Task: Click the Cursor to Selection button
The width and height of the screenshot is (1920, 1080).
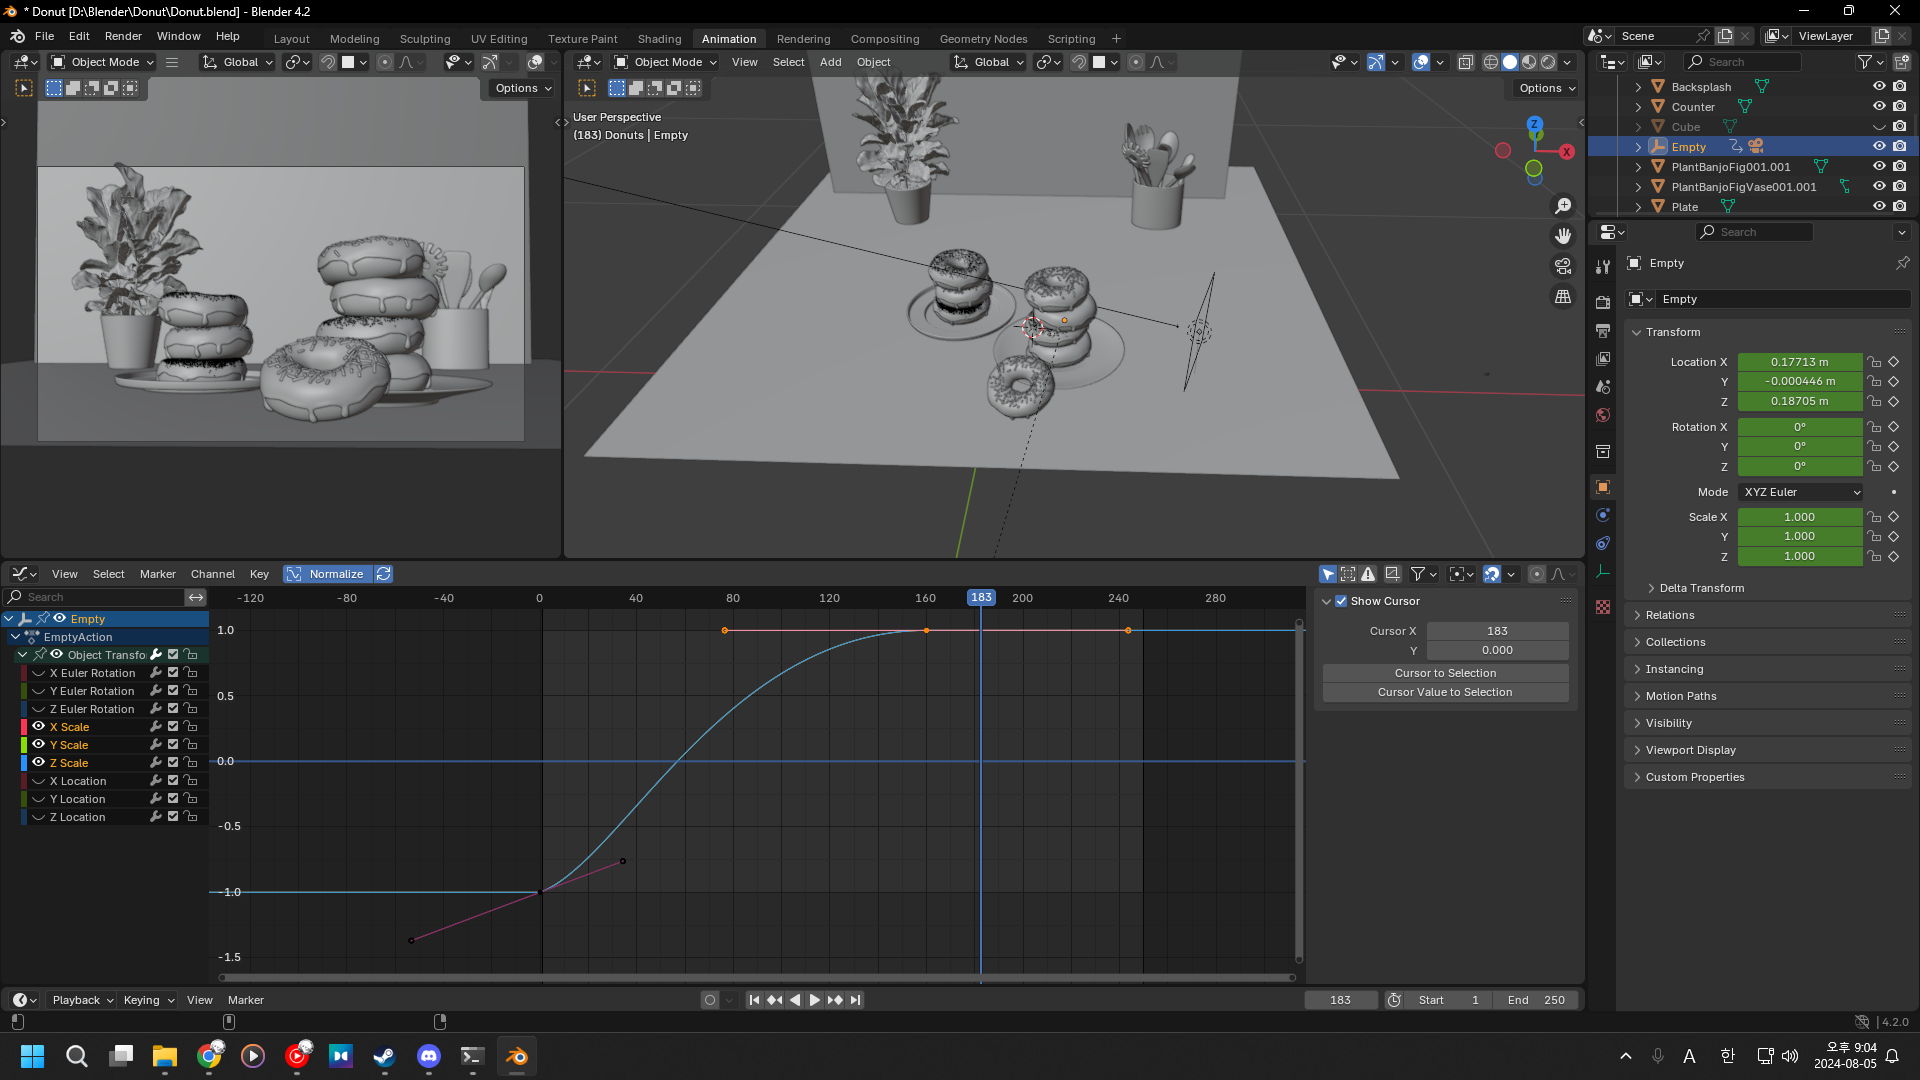Action: tap(1445, 673)
